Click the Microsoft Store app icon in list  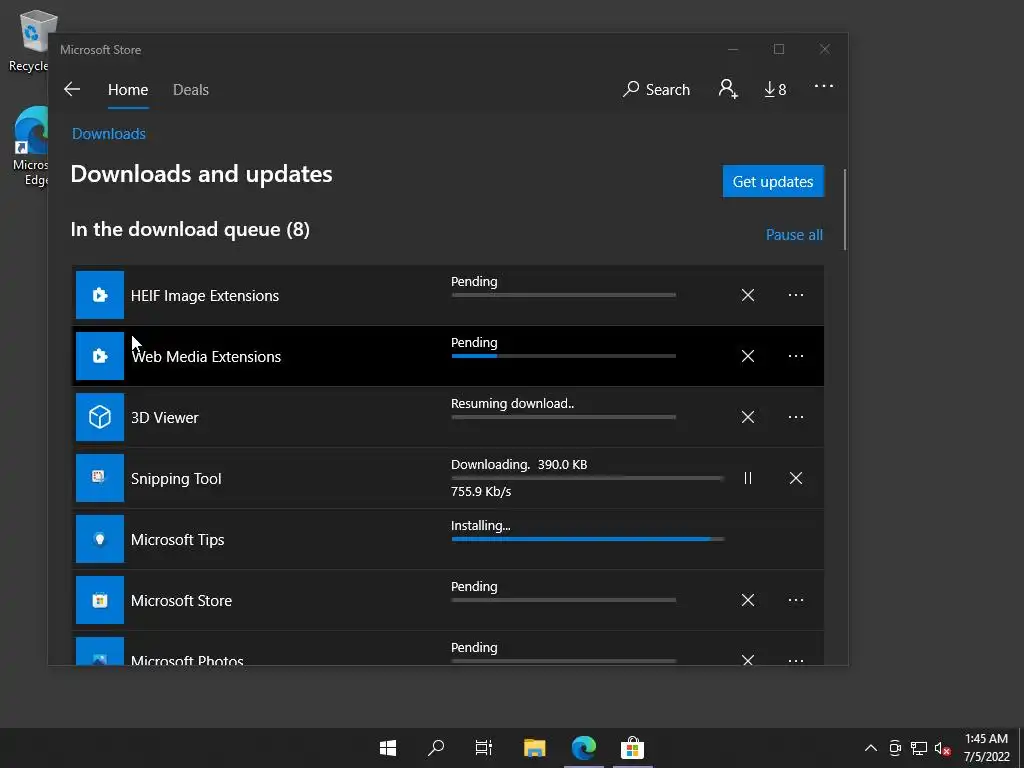(x=100, y=600)
